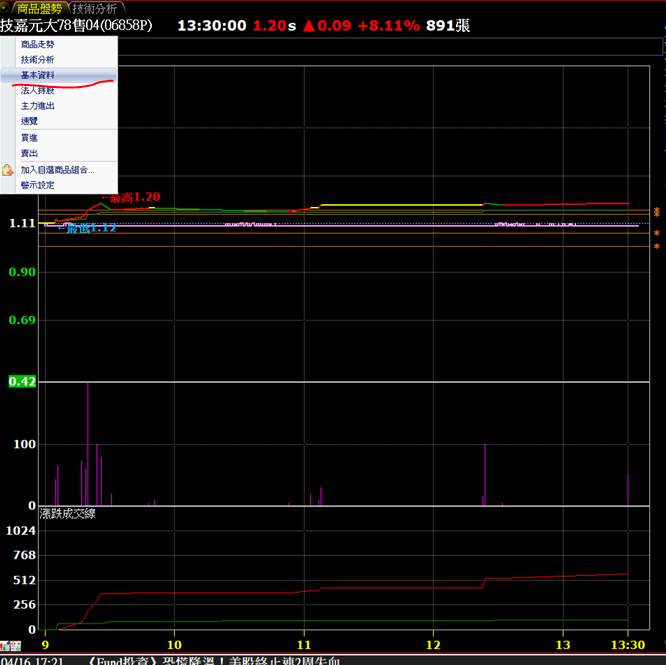666x665 pixels.
Task: Click the 11 o'clock time axis label
Action: (x=304, y=645)
